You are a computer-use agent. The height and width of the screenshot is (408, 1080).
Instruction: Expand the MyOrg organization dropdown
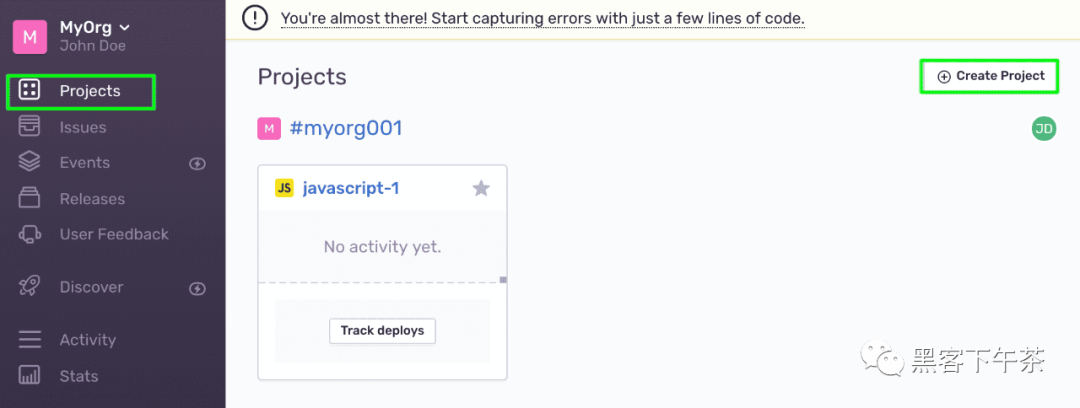tap(125, 28)
